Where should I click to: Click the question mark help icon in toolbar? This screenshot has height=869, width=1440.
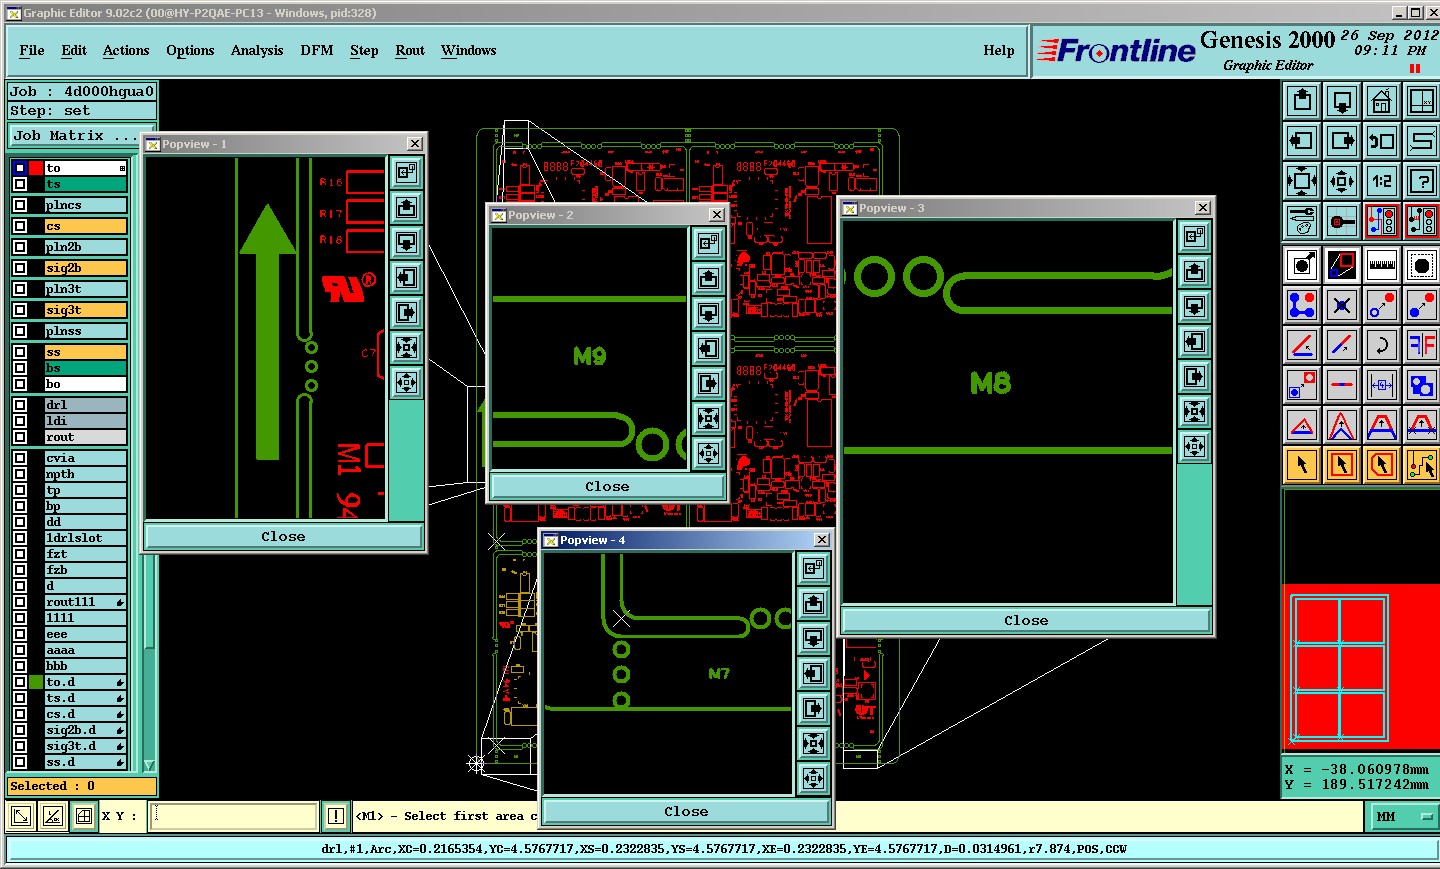tap(1422, 181)
